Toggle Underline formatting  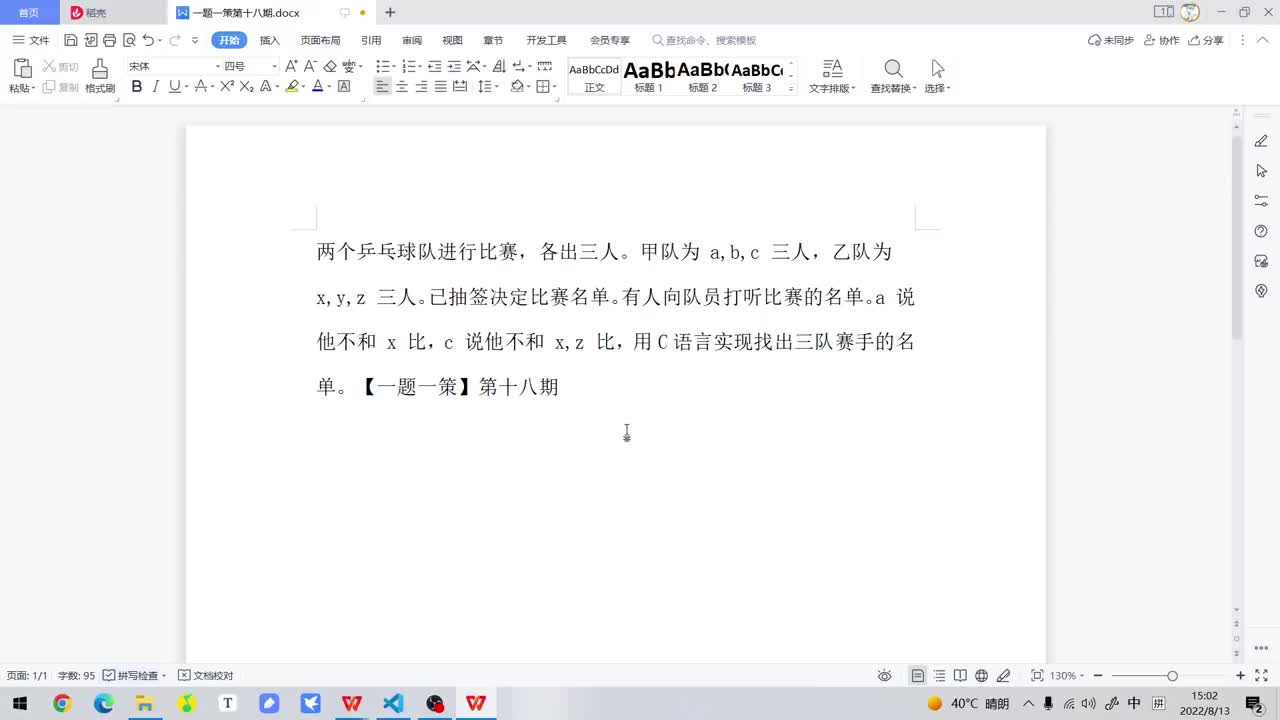(x=174, y=87)
